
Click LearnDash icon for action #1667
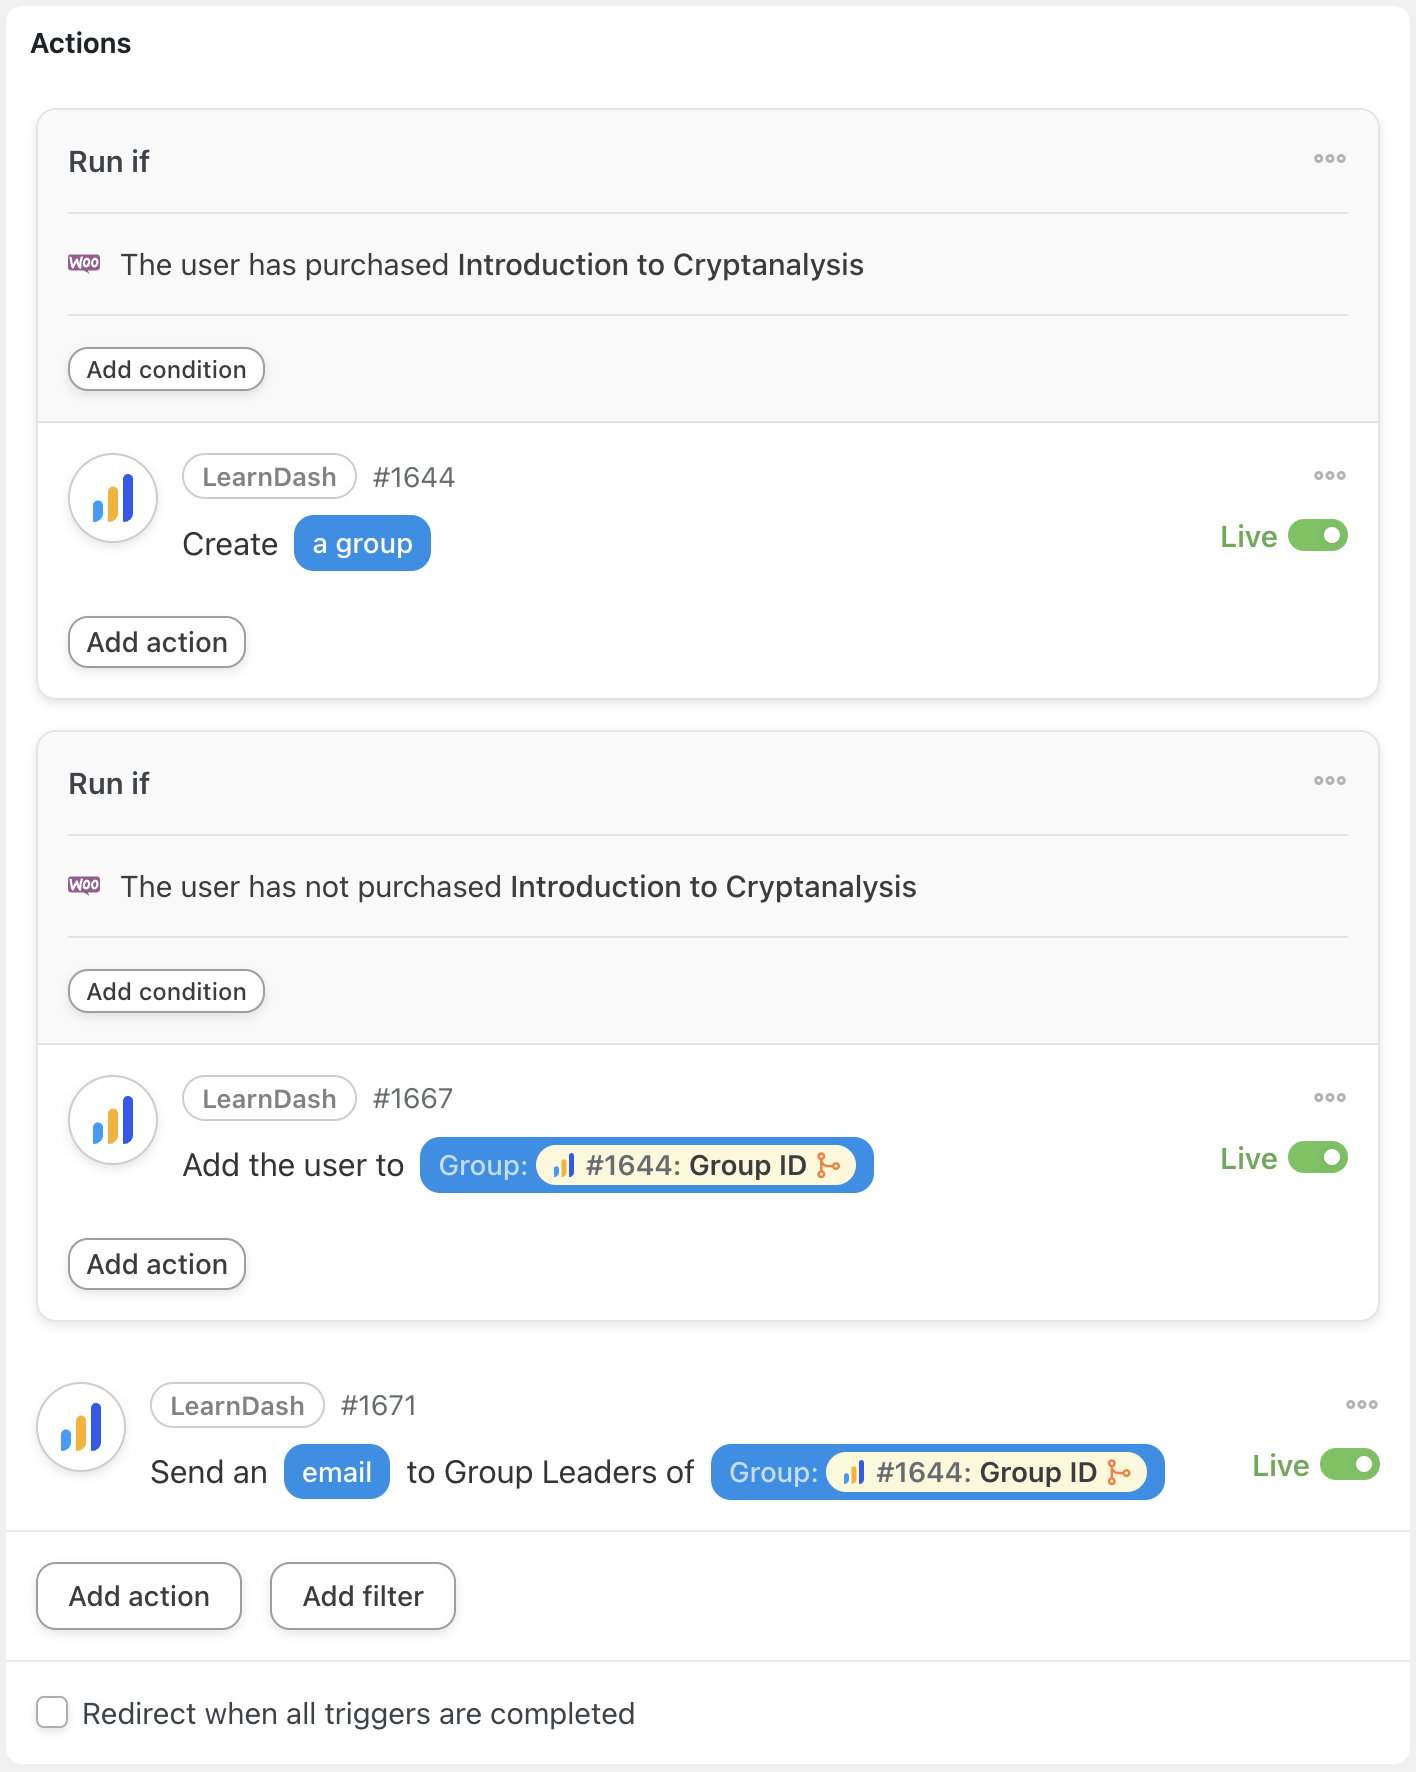point(113,1120)
